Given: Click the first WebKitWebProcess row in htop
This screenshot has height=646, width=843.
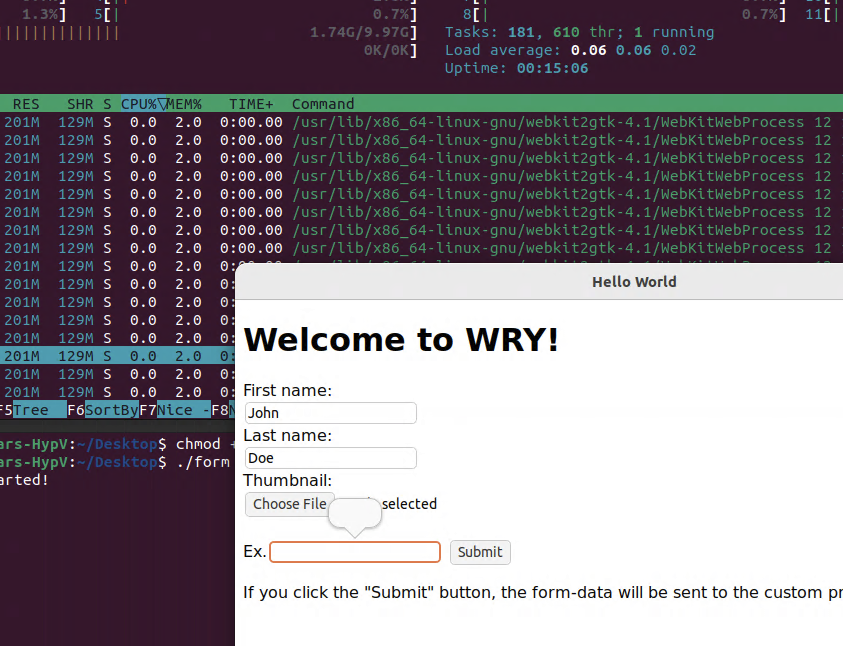Looking at the screenshot, I should point(422,122).
